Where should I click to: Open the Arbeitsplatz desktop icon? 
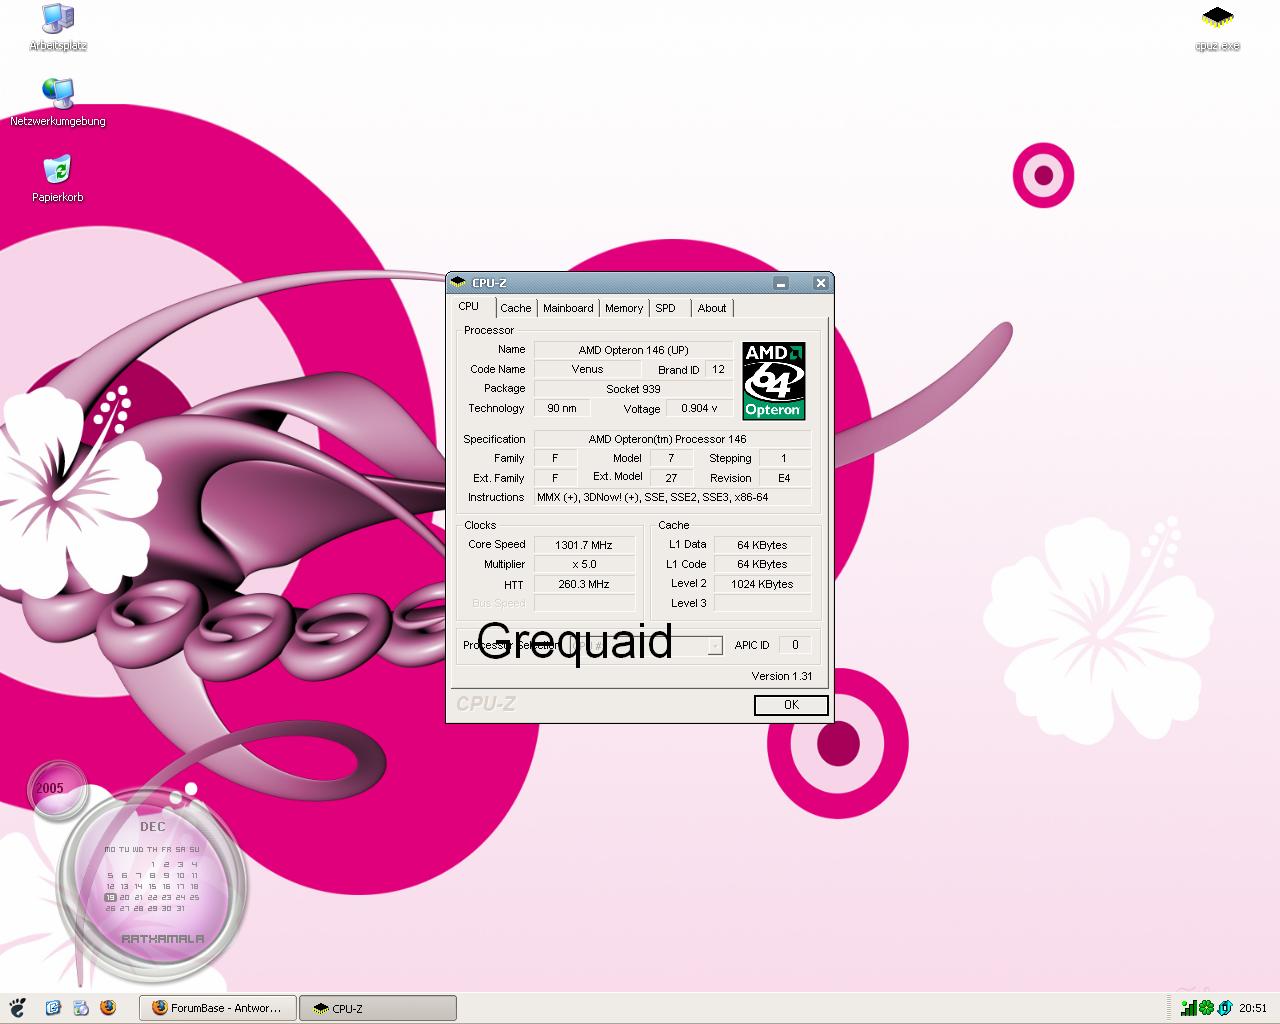point(58,27)
